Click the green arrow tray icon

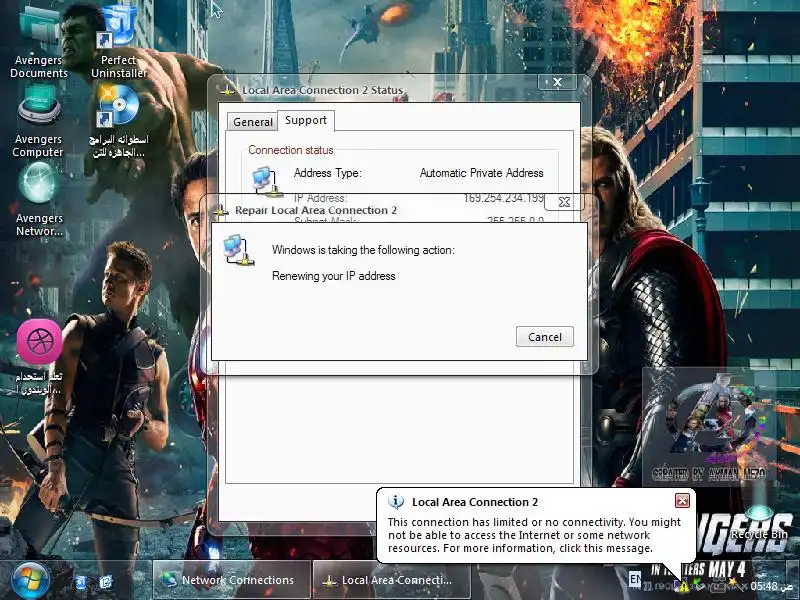coord(697,584)
